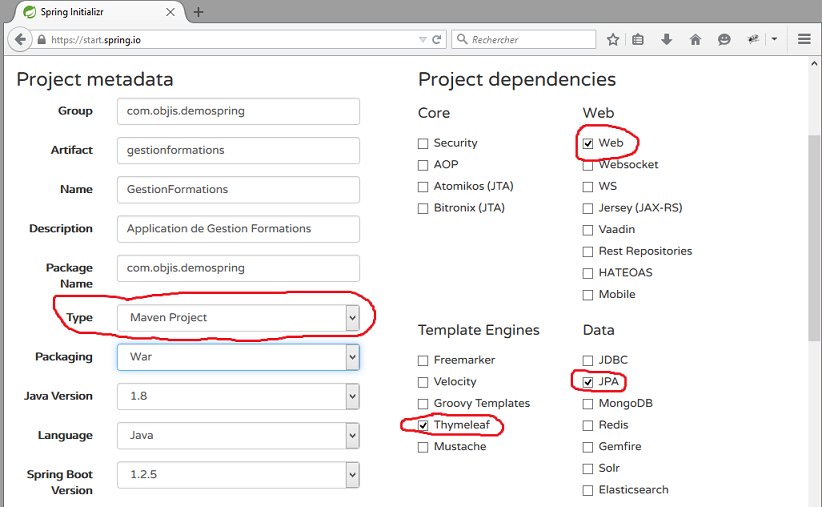The height and width of the screenshot is (507, 822).
Task: Check the AOP checkbox
Action: pos(423,165)
